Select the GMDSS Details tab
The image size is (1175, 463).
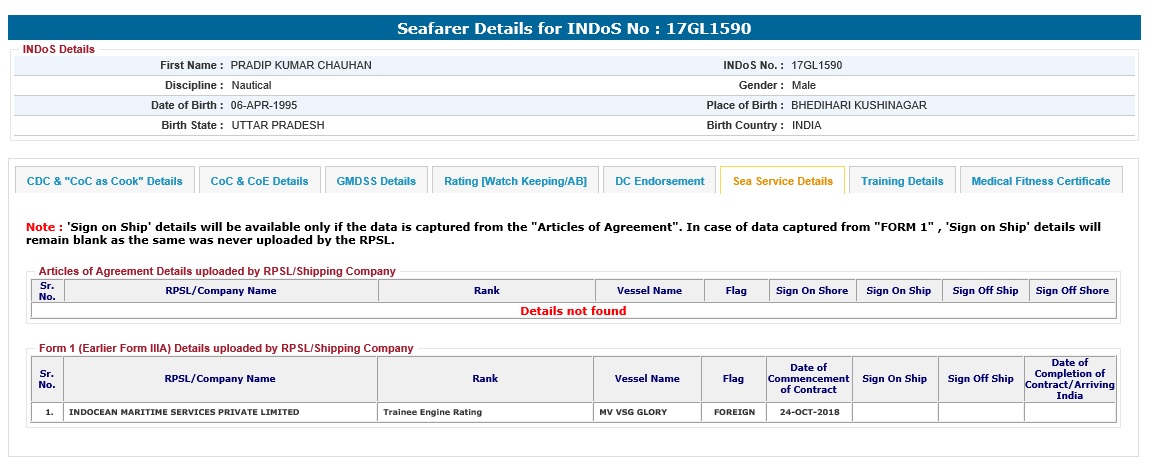(376, 181)
